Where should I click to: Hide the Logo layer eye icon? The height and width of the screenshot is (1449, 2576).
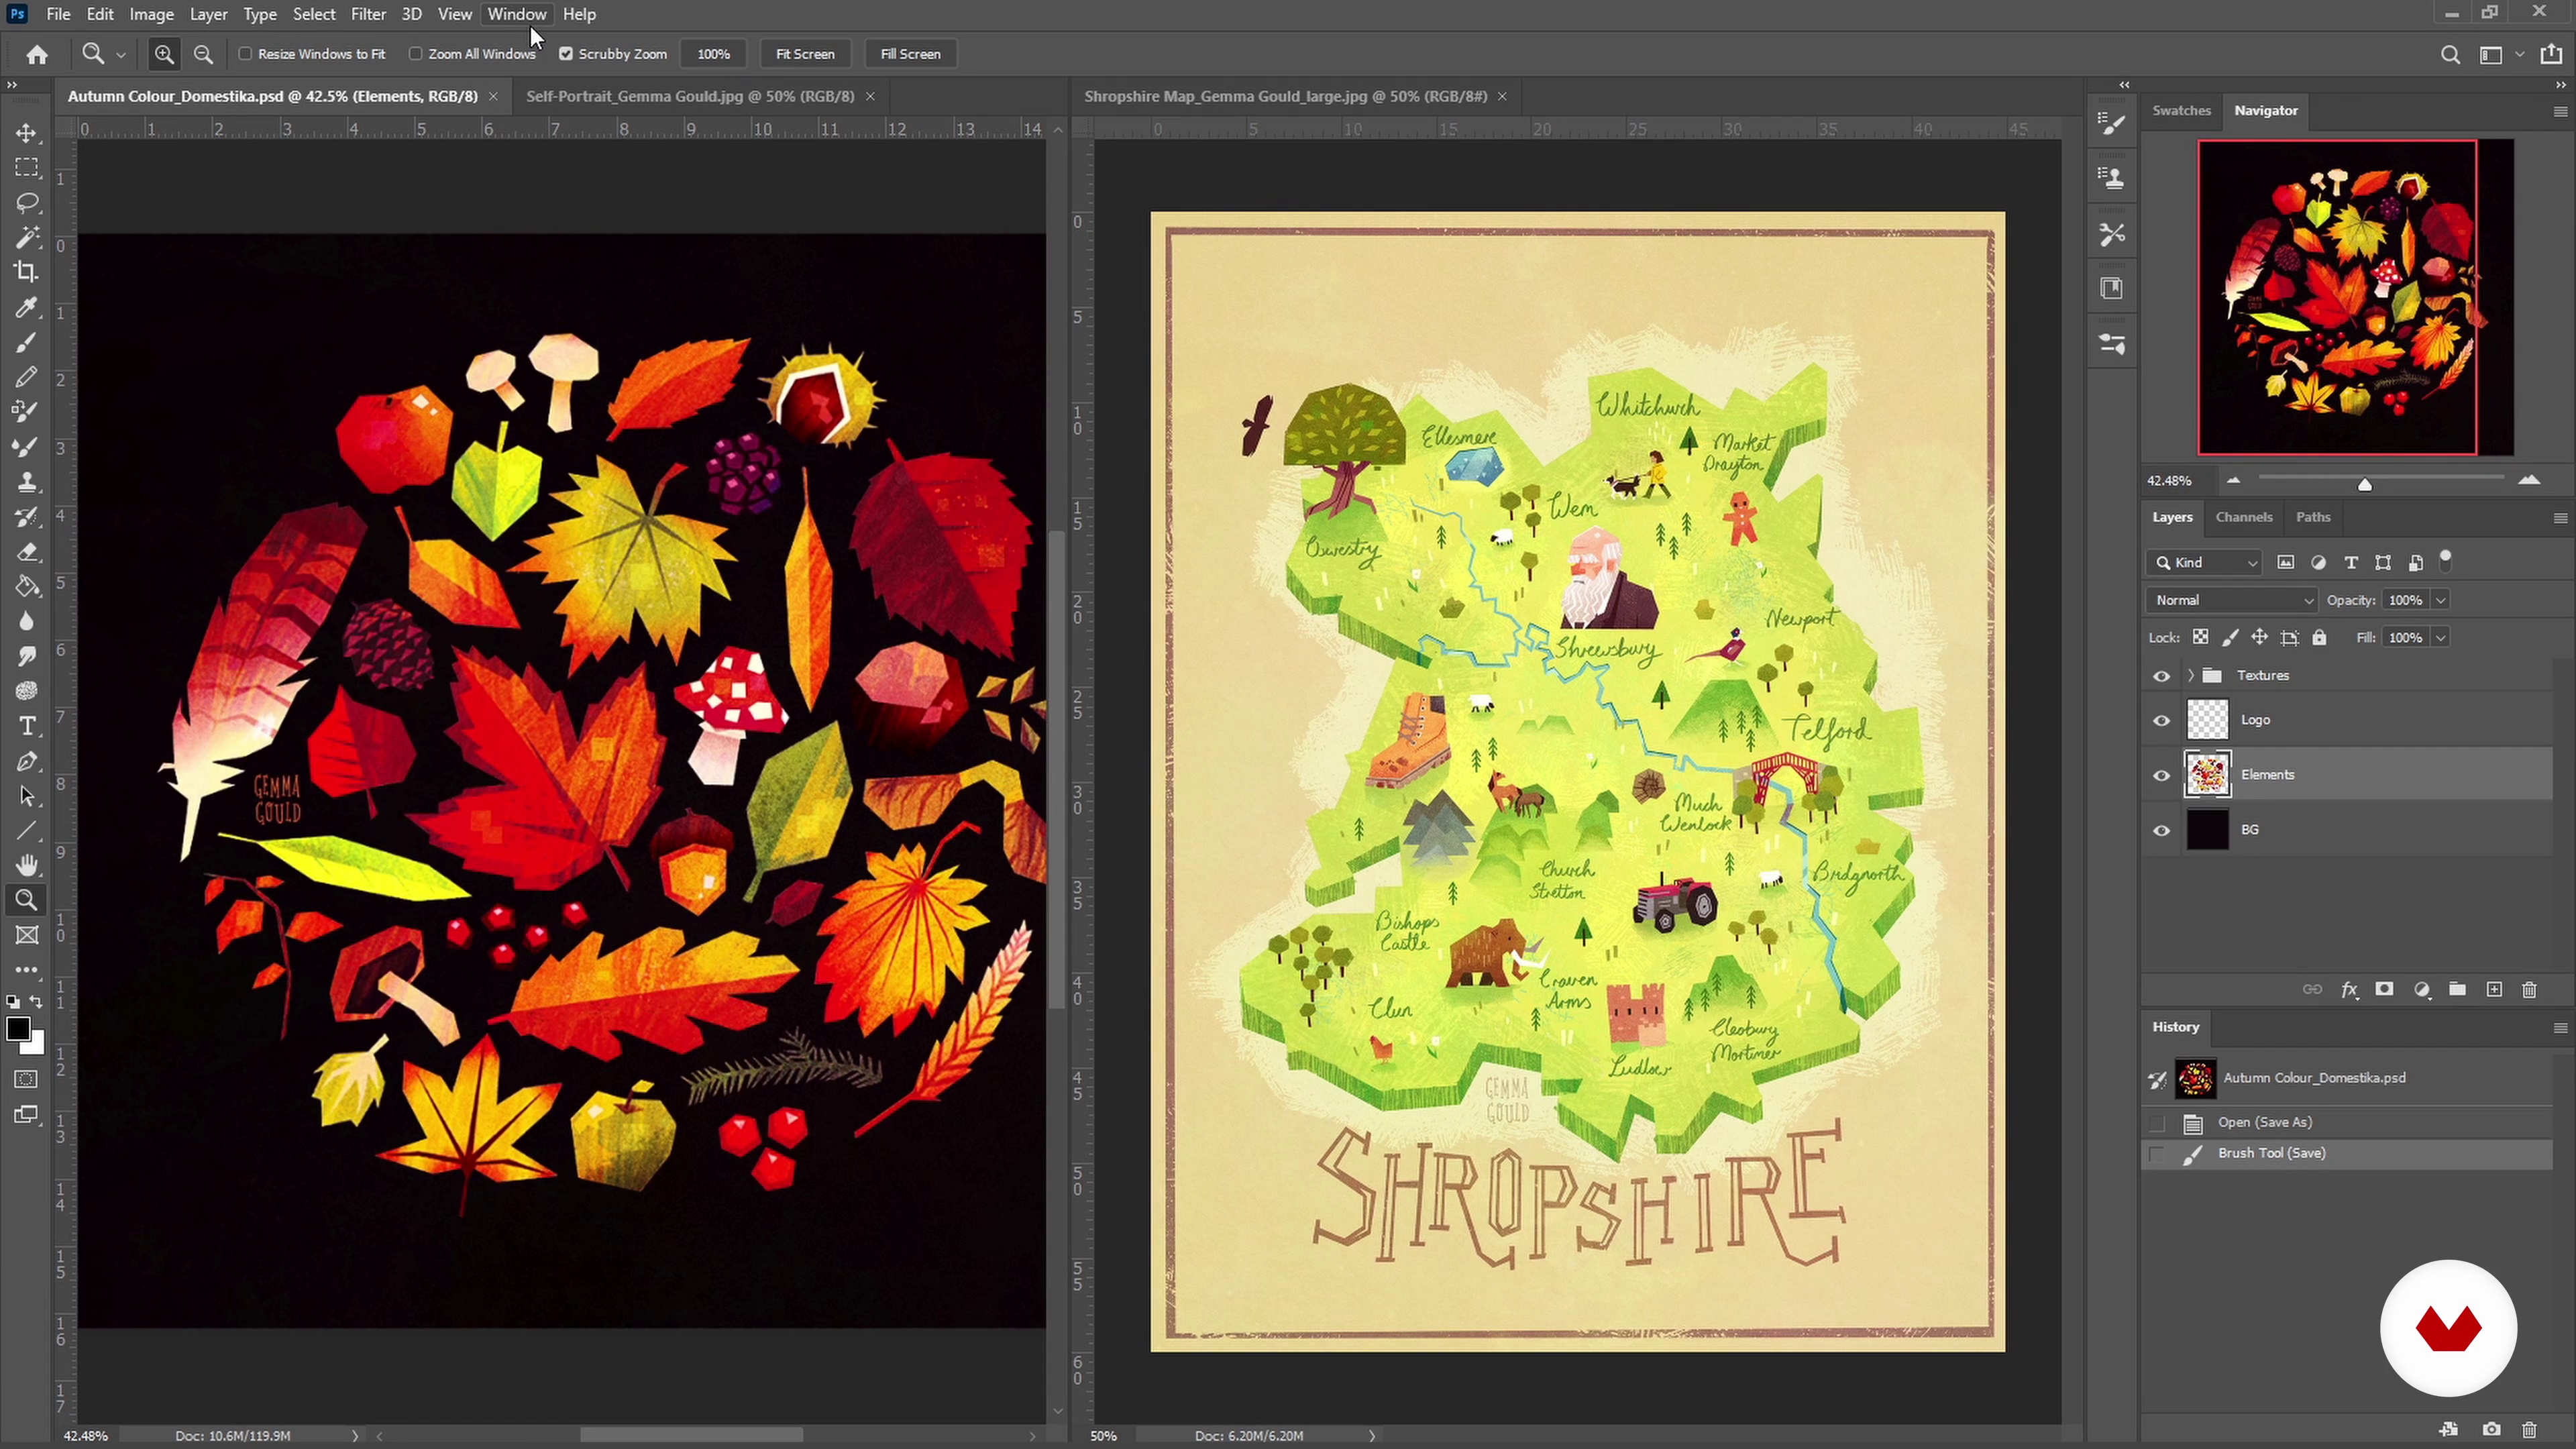coord(2161,721)
